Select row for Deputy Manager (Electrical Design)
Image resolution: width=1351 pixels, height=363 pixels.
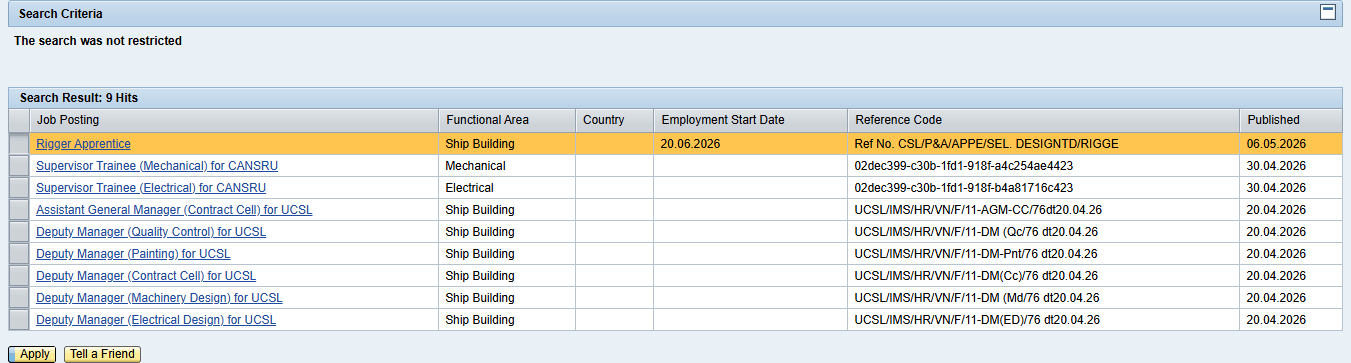(19, 320)
